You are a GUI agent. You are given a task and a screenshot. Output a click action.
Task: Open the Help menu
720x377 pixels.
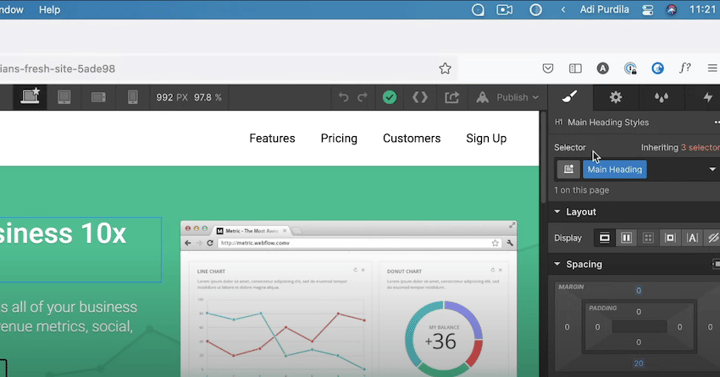[x=50, y=10]
